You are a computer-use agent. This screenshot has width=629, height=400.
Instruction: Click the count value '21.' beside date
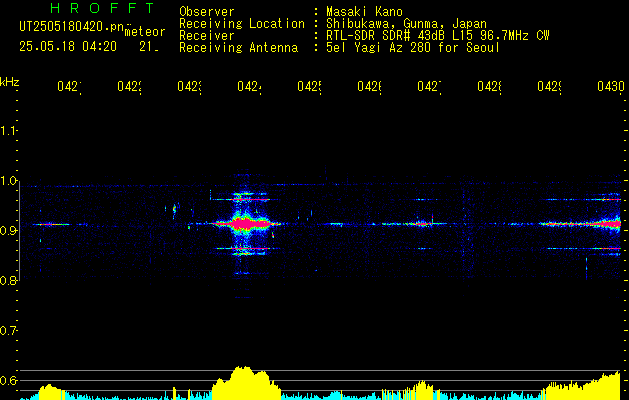pos(149,47)
